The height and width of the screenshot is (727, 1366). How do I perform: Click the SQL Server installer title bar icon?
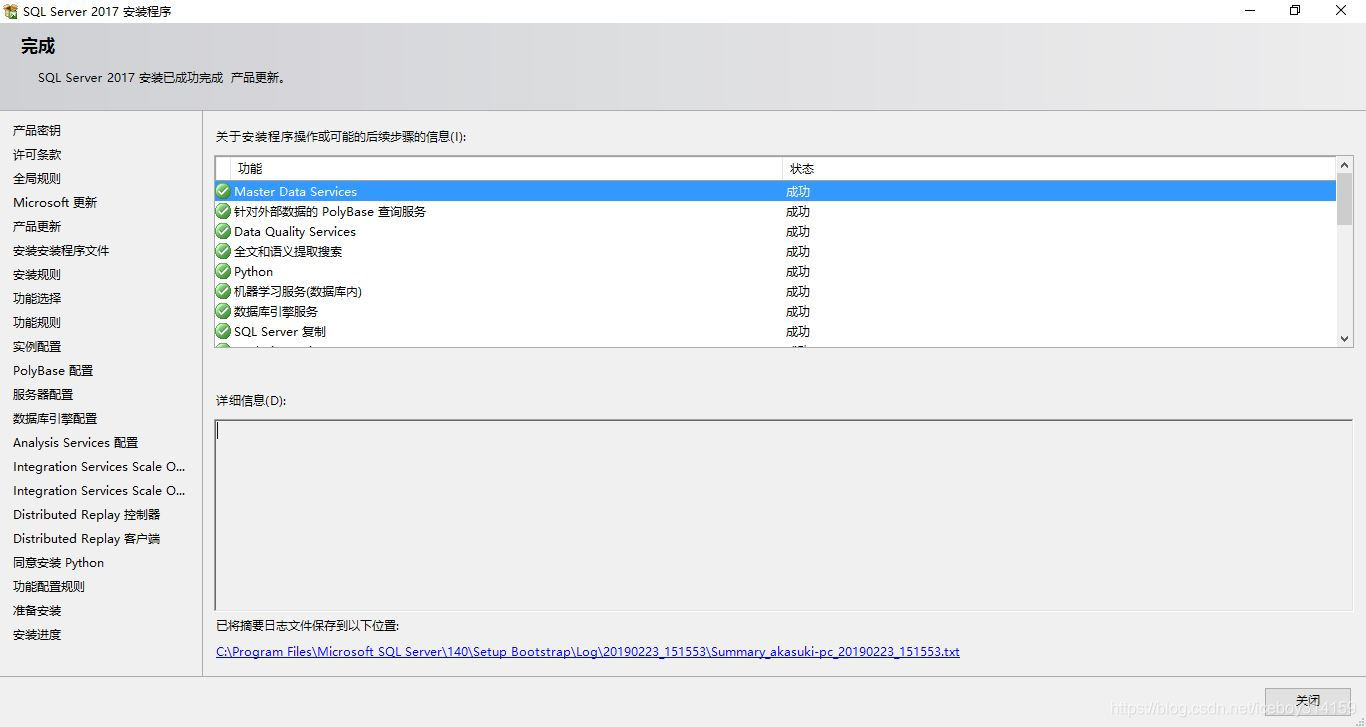point(11,11)
